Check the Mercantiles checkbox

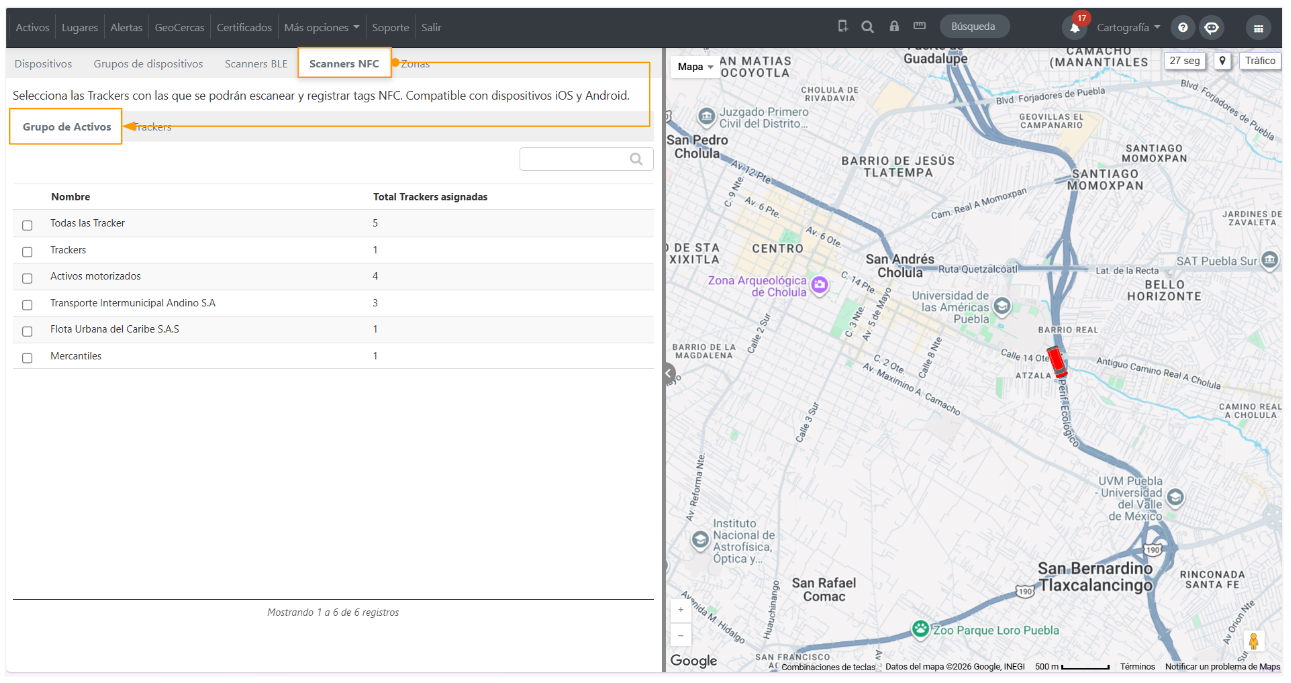point(27,357)
